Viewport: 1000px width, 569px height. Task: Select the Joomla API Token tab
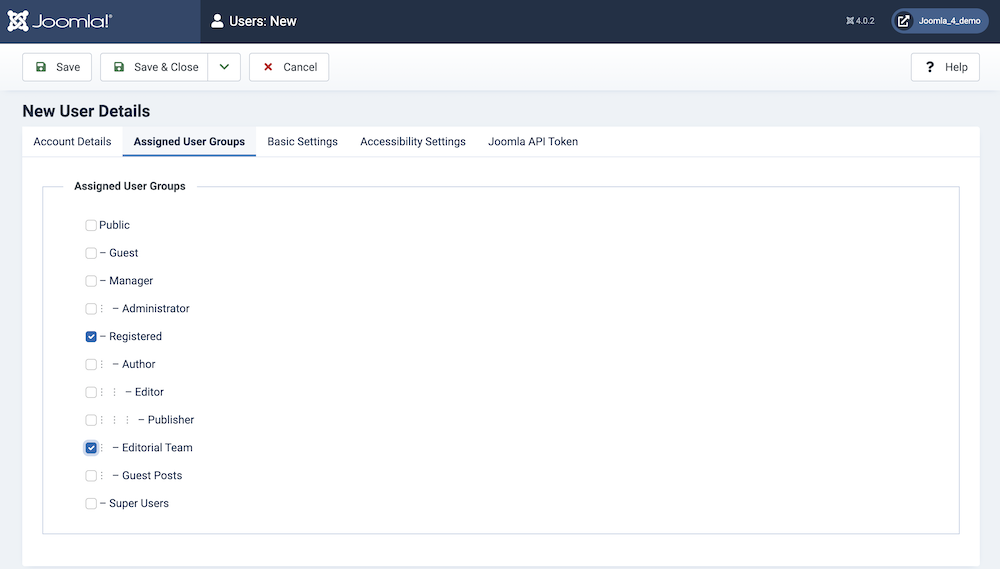click(533, 142)
